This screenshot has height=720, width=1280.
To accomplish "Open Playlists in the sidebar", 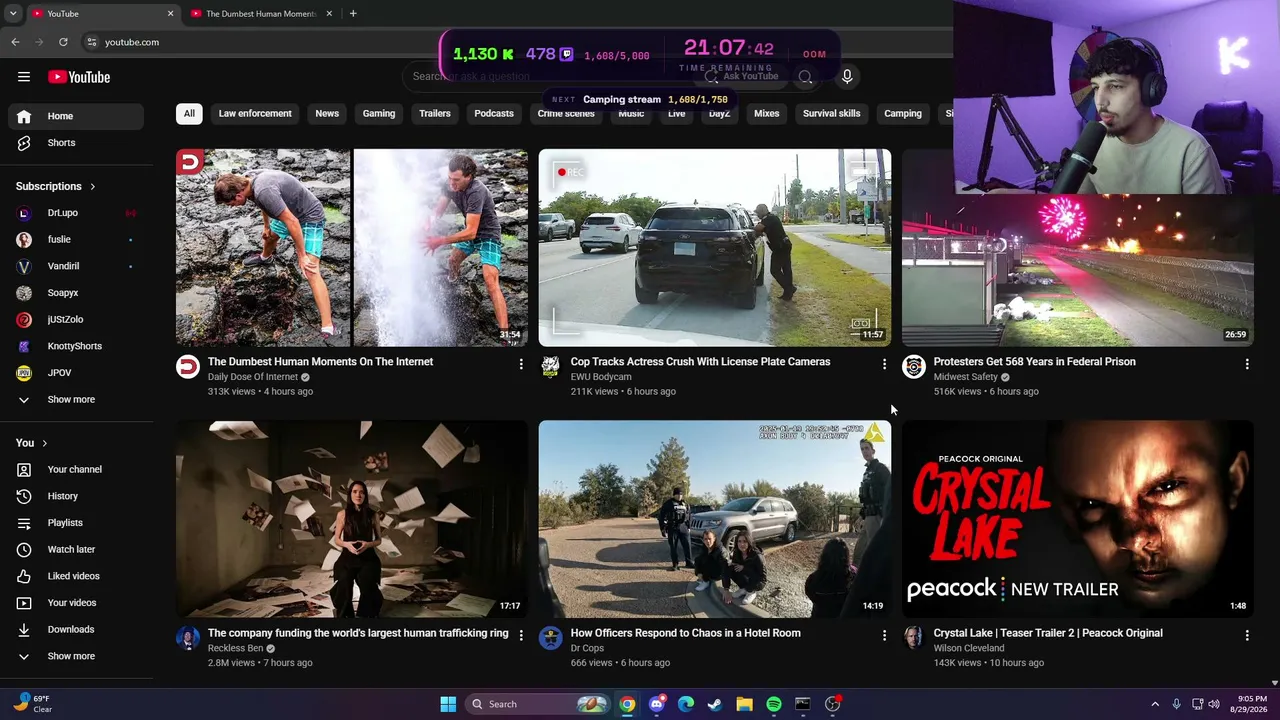I will click(76, 523).
